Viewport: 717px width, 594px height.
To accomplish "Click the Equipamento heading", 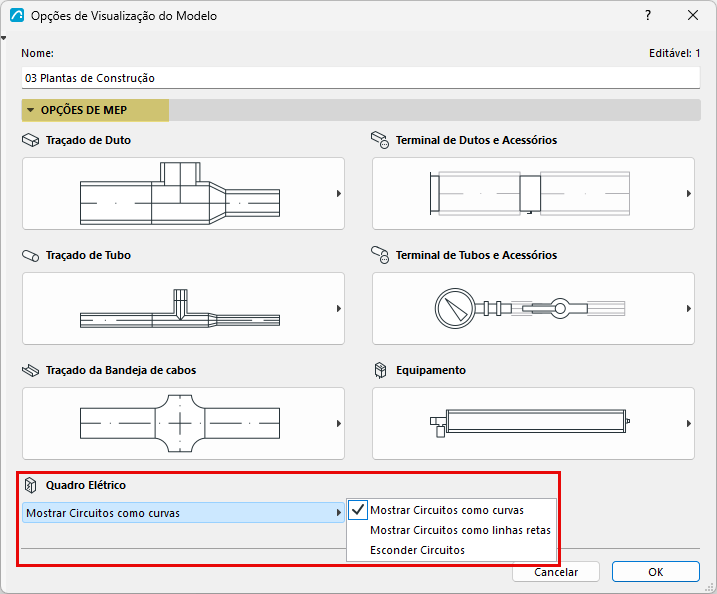I will coord(431,370).
